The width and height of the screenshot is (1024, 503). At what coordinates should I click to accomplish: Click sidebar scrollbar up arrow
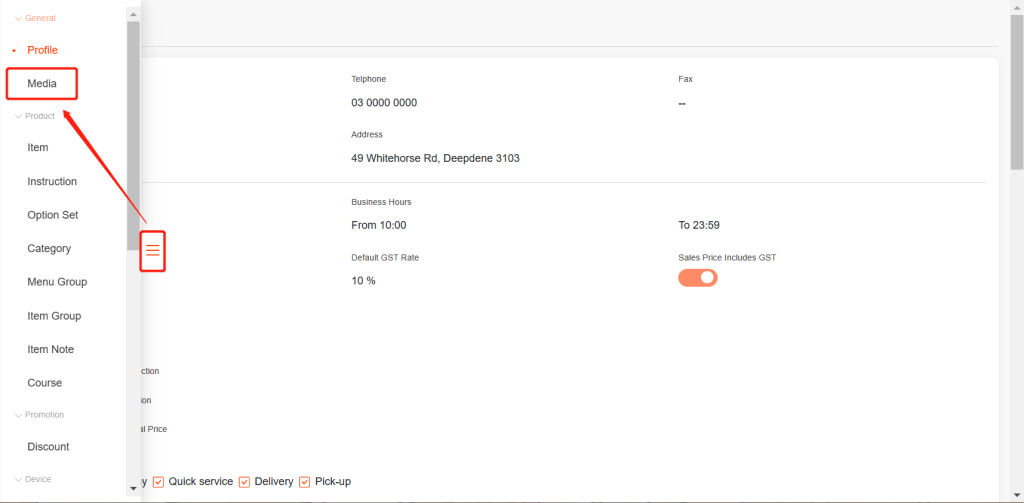134,14
